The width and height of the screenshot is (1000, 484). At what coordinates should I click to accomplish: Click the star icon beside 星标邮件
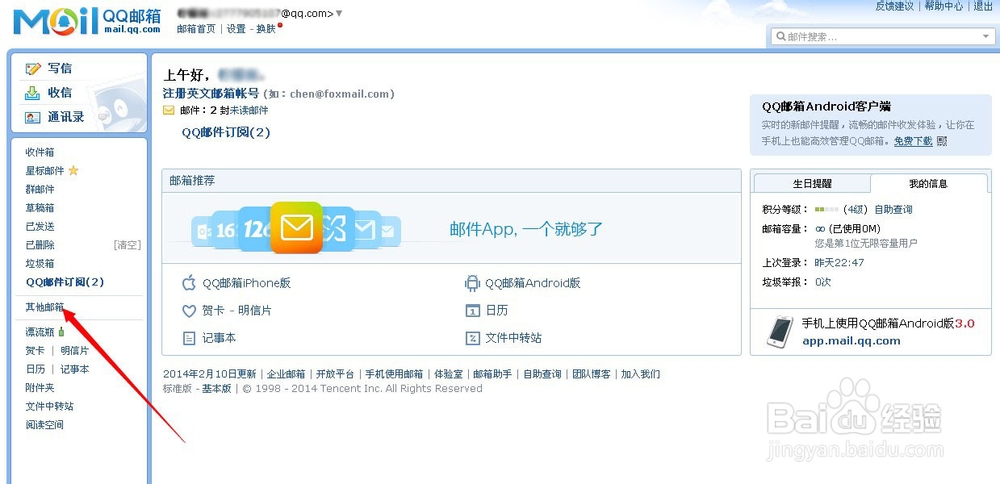point(73,170)
